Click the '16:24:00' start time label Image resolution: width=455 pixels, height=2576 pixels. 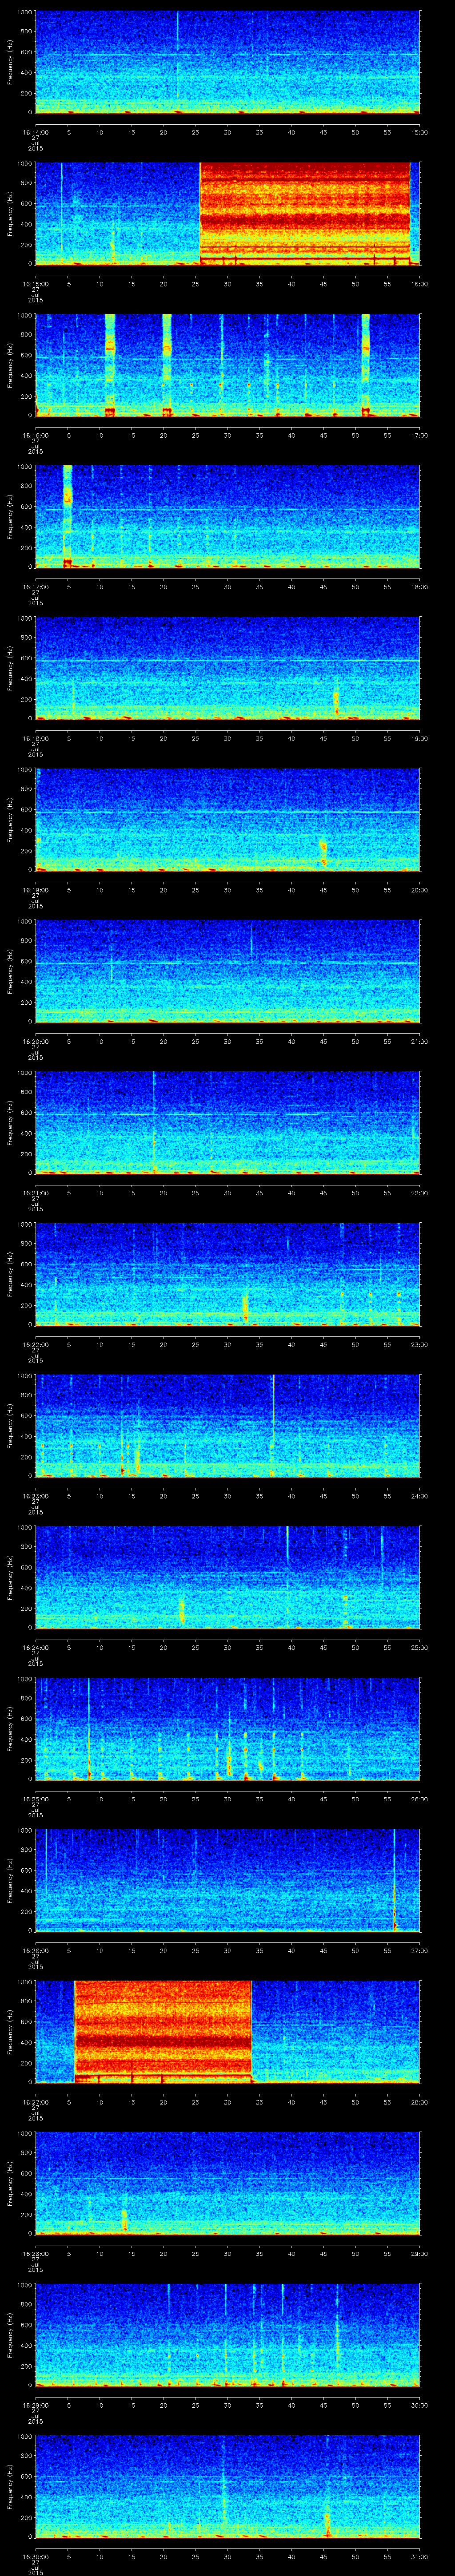(35, 1647)
